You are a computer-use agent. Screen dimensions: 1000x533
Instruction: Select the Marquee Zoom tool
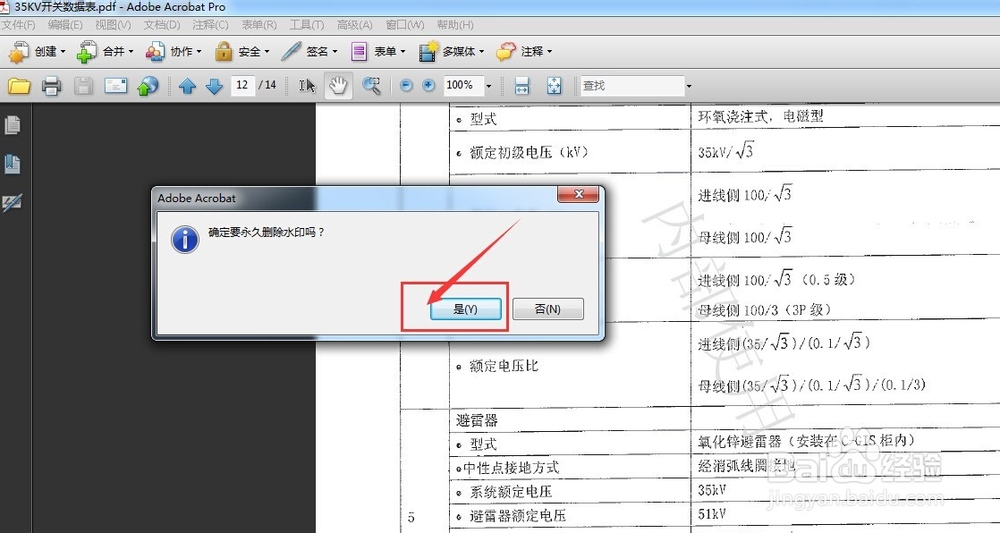pyautogui.click(x=371, y=85)
